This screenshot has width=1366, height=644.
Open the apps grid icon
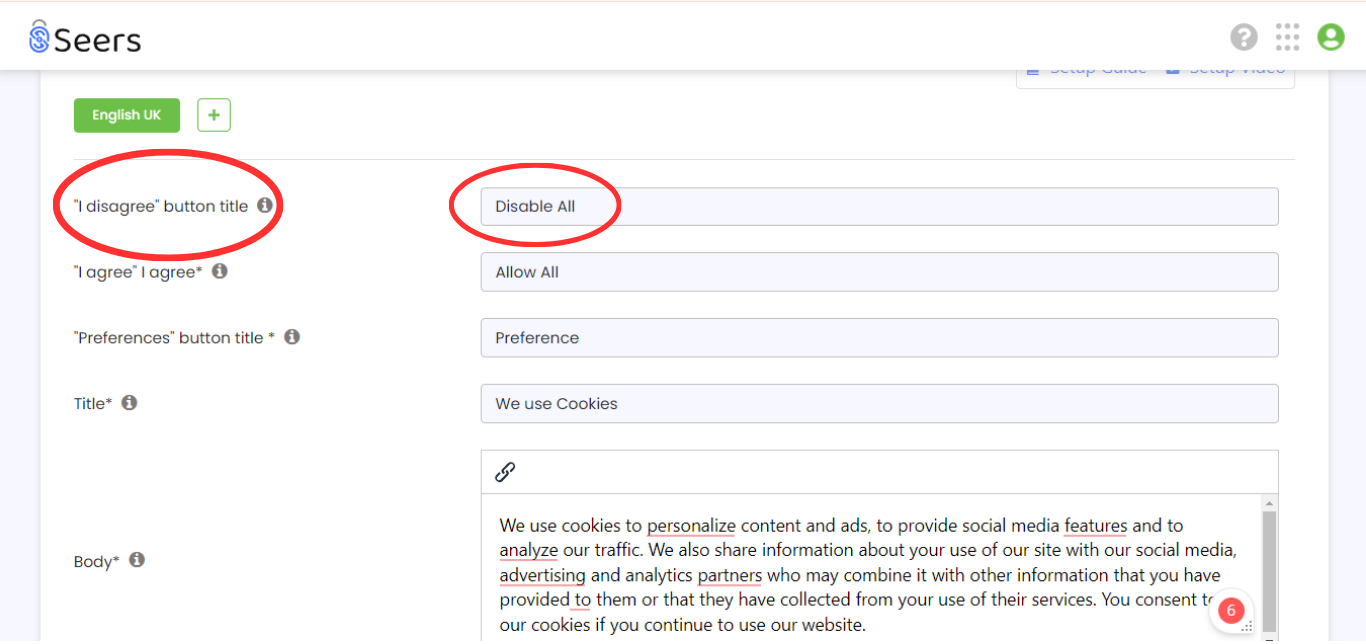click(1287, 38)
